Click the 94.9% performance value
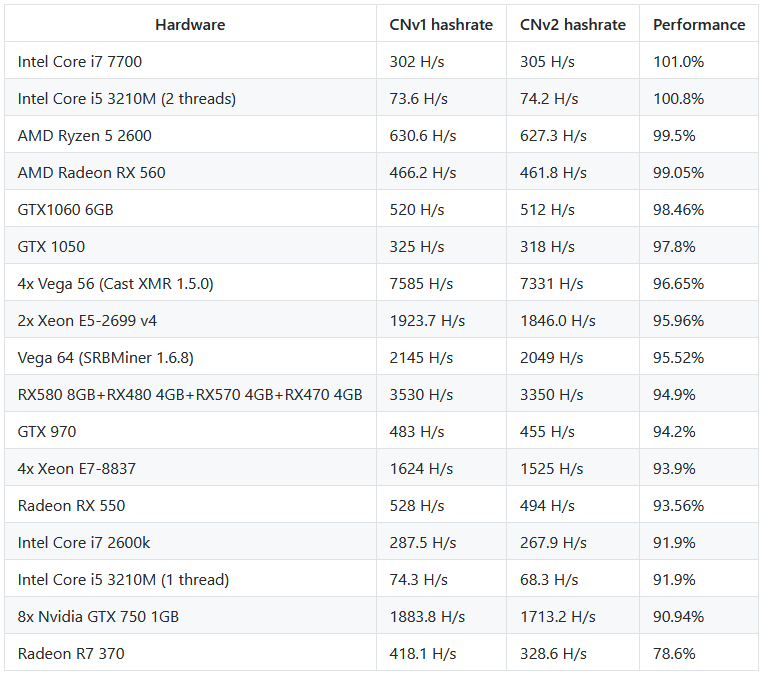Screen dimensions: 765x677 tap(674, 395)
